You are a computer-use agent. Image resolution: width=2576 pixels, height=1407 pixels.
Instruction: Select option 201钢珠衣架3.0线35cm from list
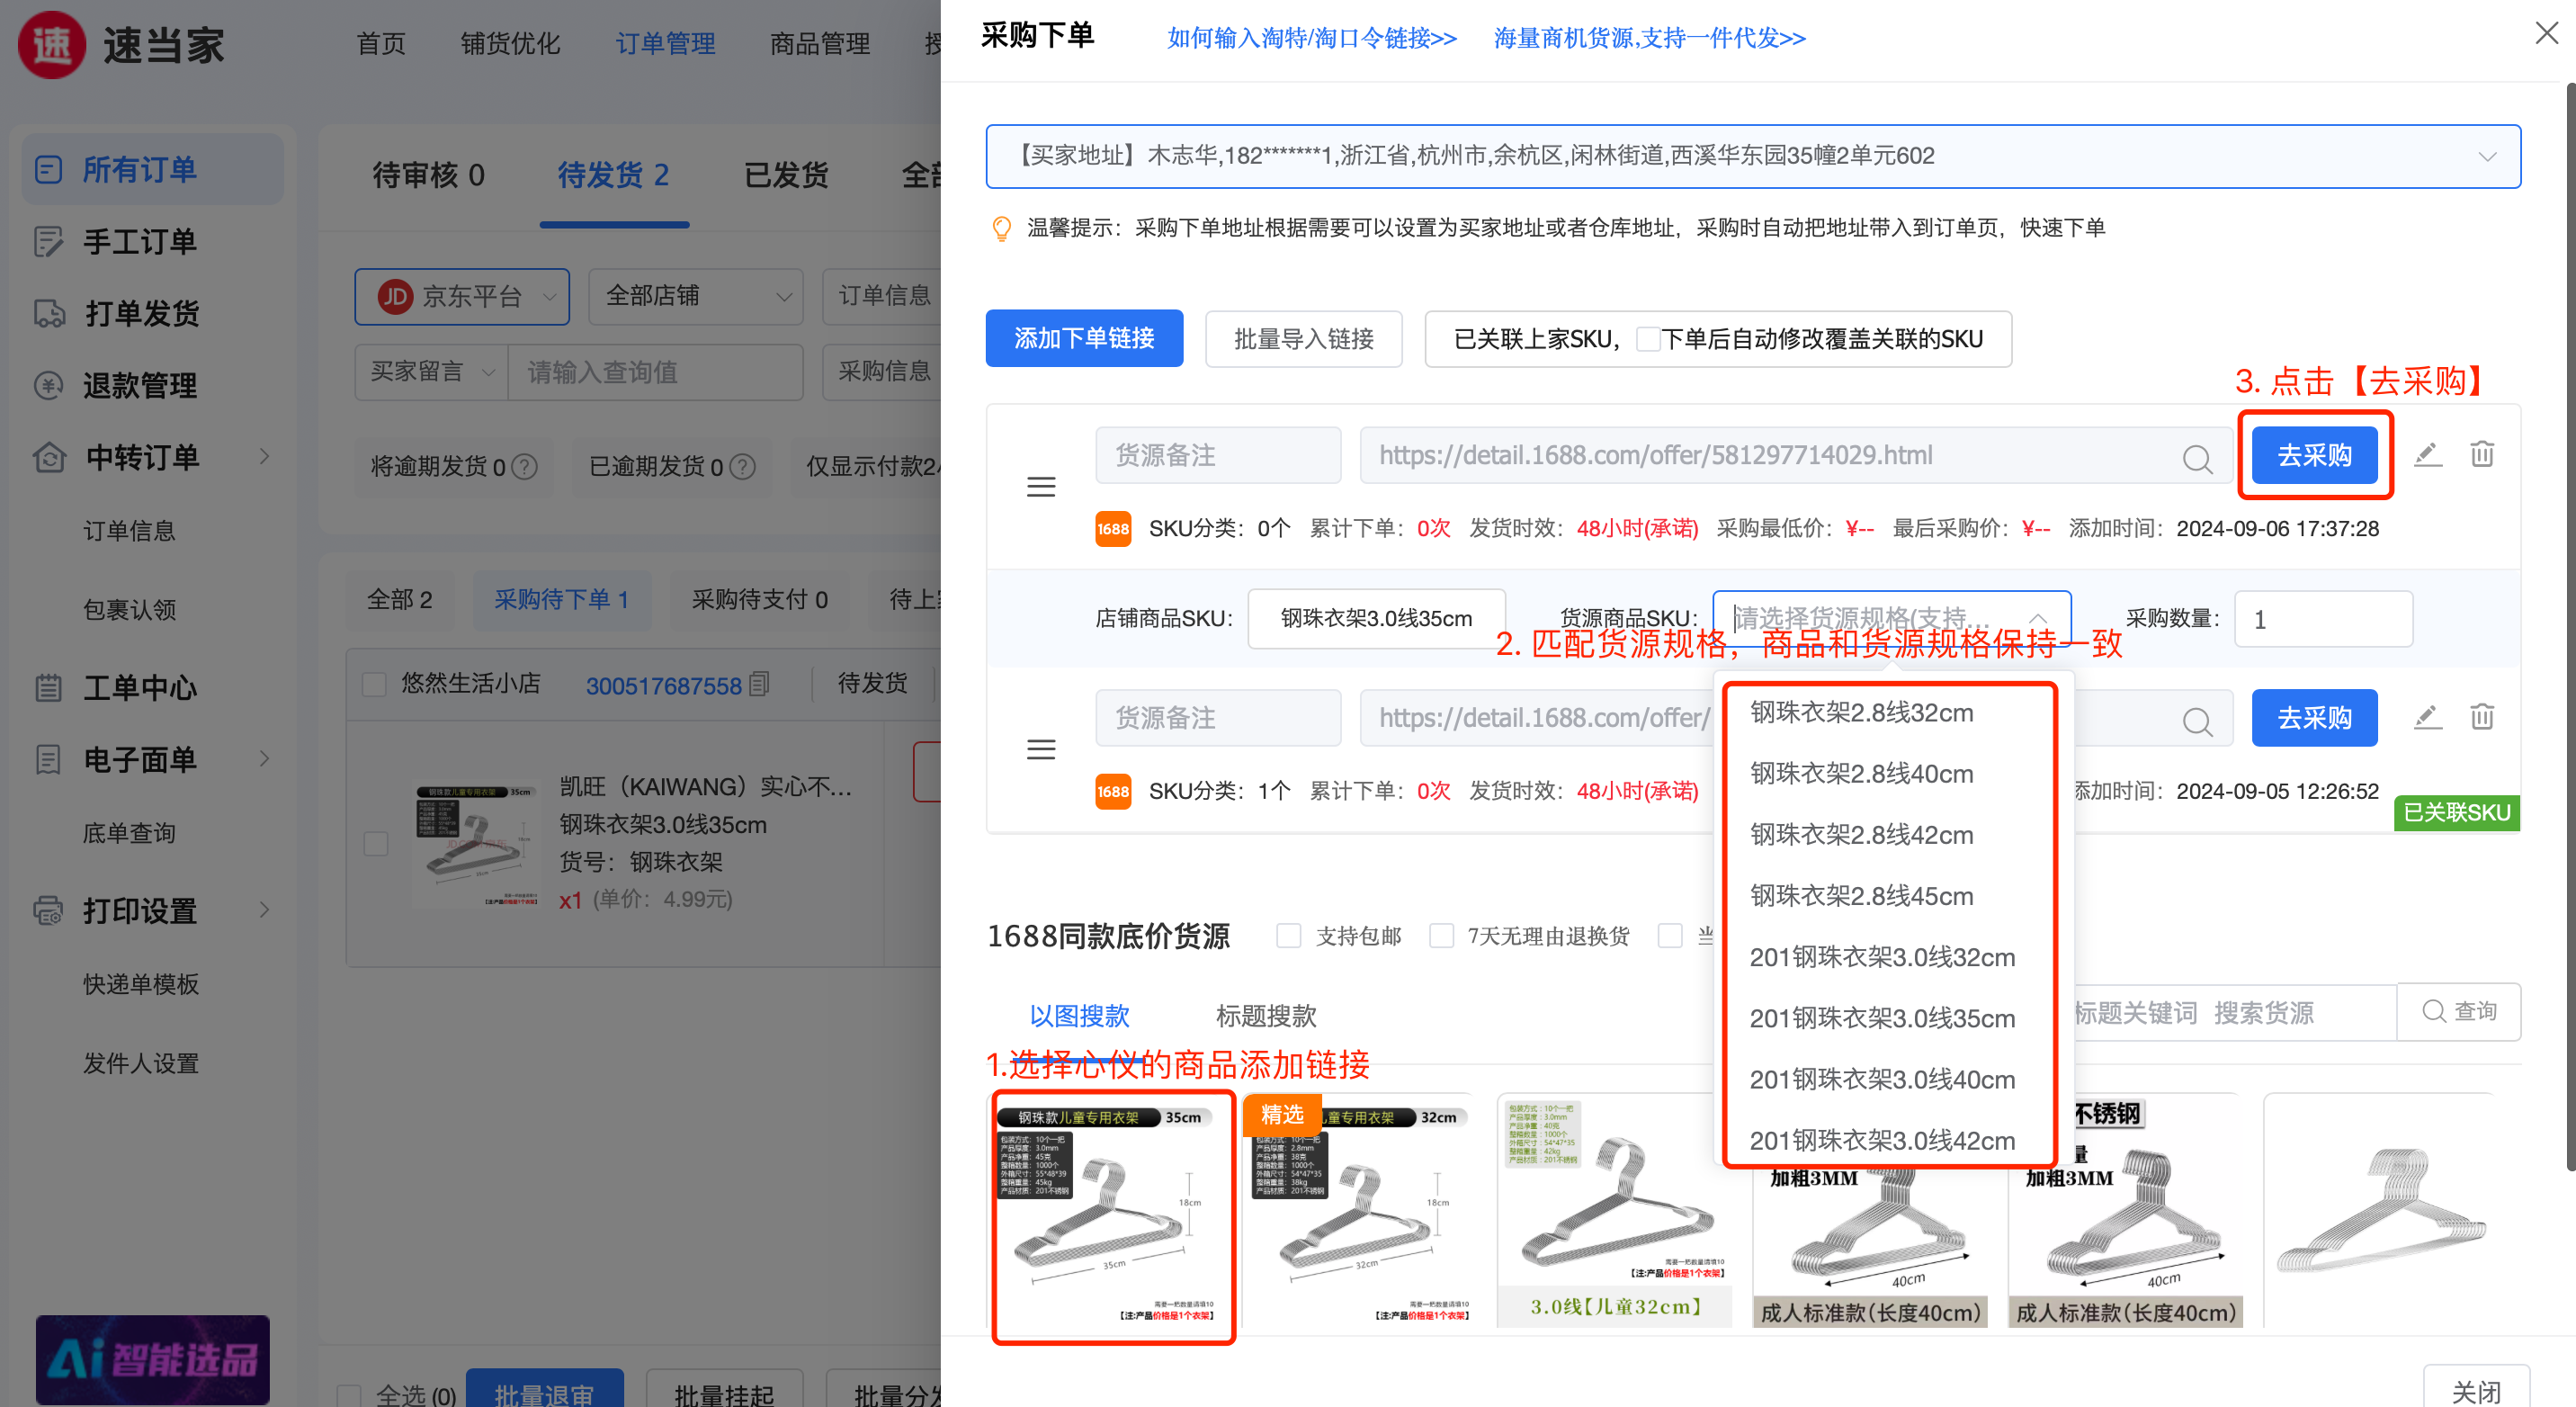point(1881,1018)
